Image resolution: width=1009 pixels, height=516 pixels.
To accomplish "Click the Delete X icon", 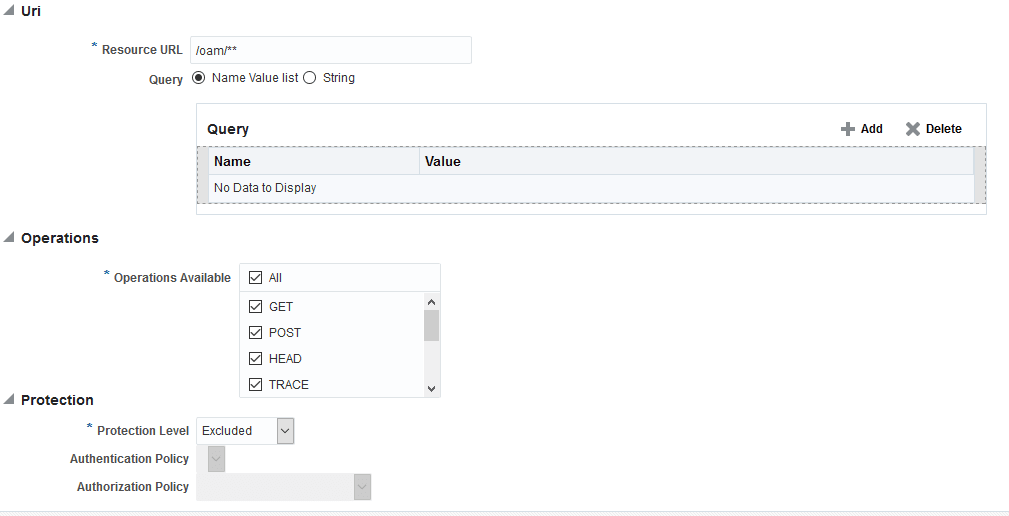I will coord(912,129).
